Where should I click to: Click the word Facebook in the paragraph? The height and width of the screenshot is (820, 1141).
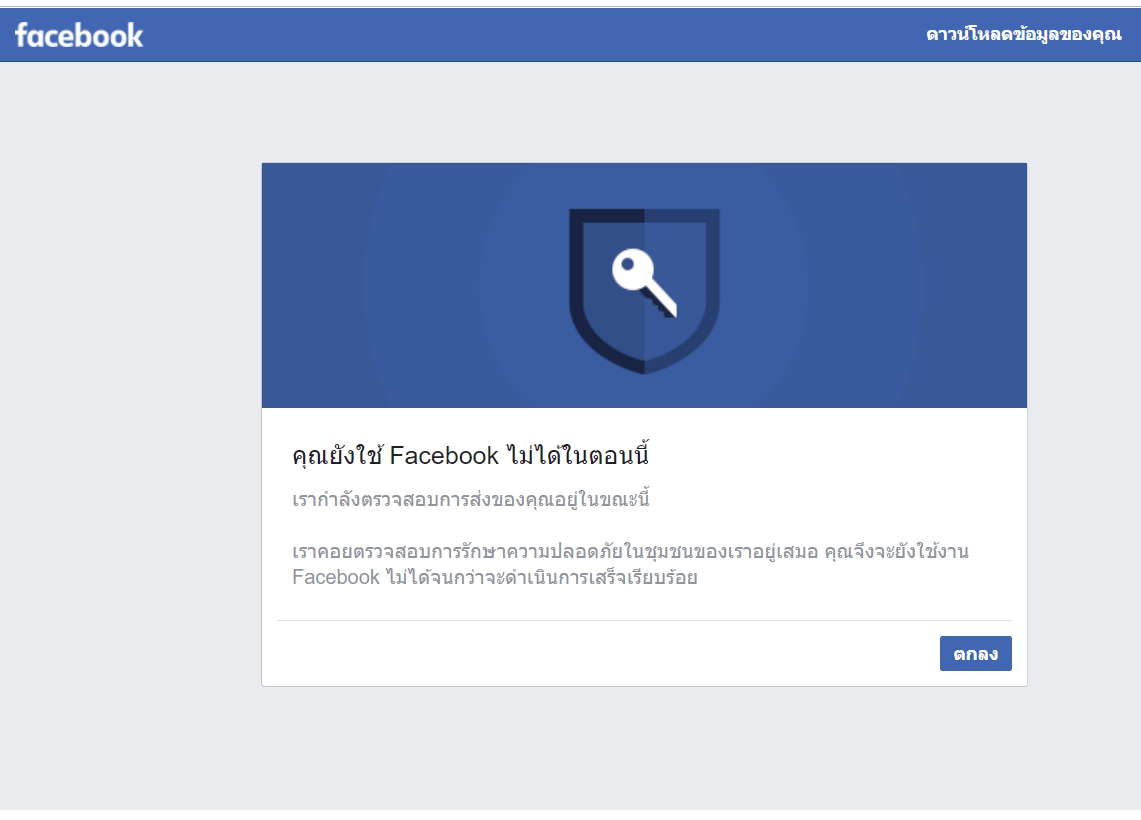tap(335, 578)
